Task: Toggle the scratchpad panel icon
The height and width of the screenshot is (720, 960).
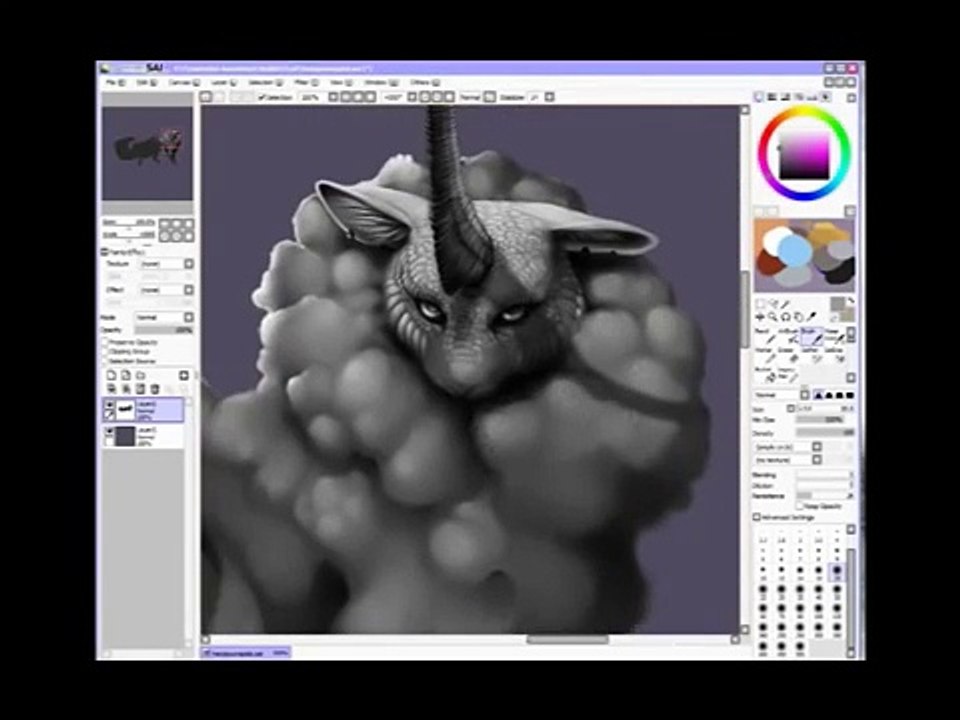Action: click(825, 97)
